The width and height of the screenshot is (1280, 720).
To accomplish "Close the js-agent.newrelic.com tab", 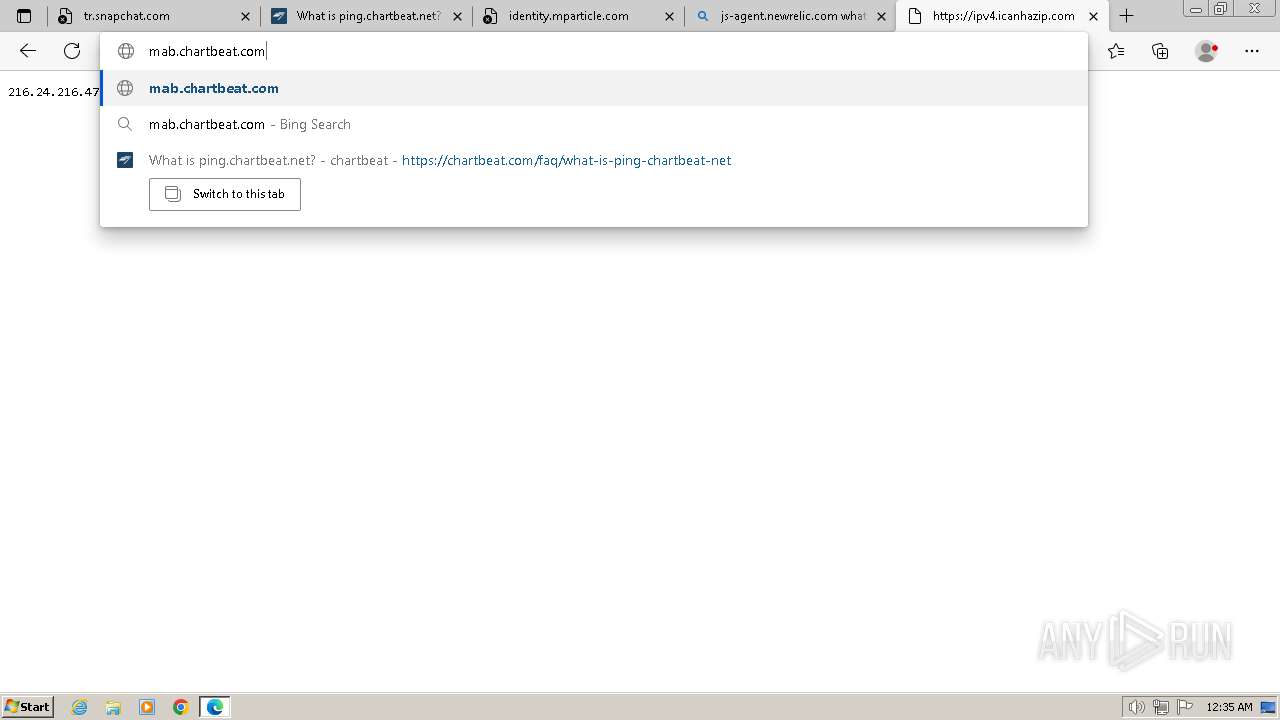I will point(882,16).
